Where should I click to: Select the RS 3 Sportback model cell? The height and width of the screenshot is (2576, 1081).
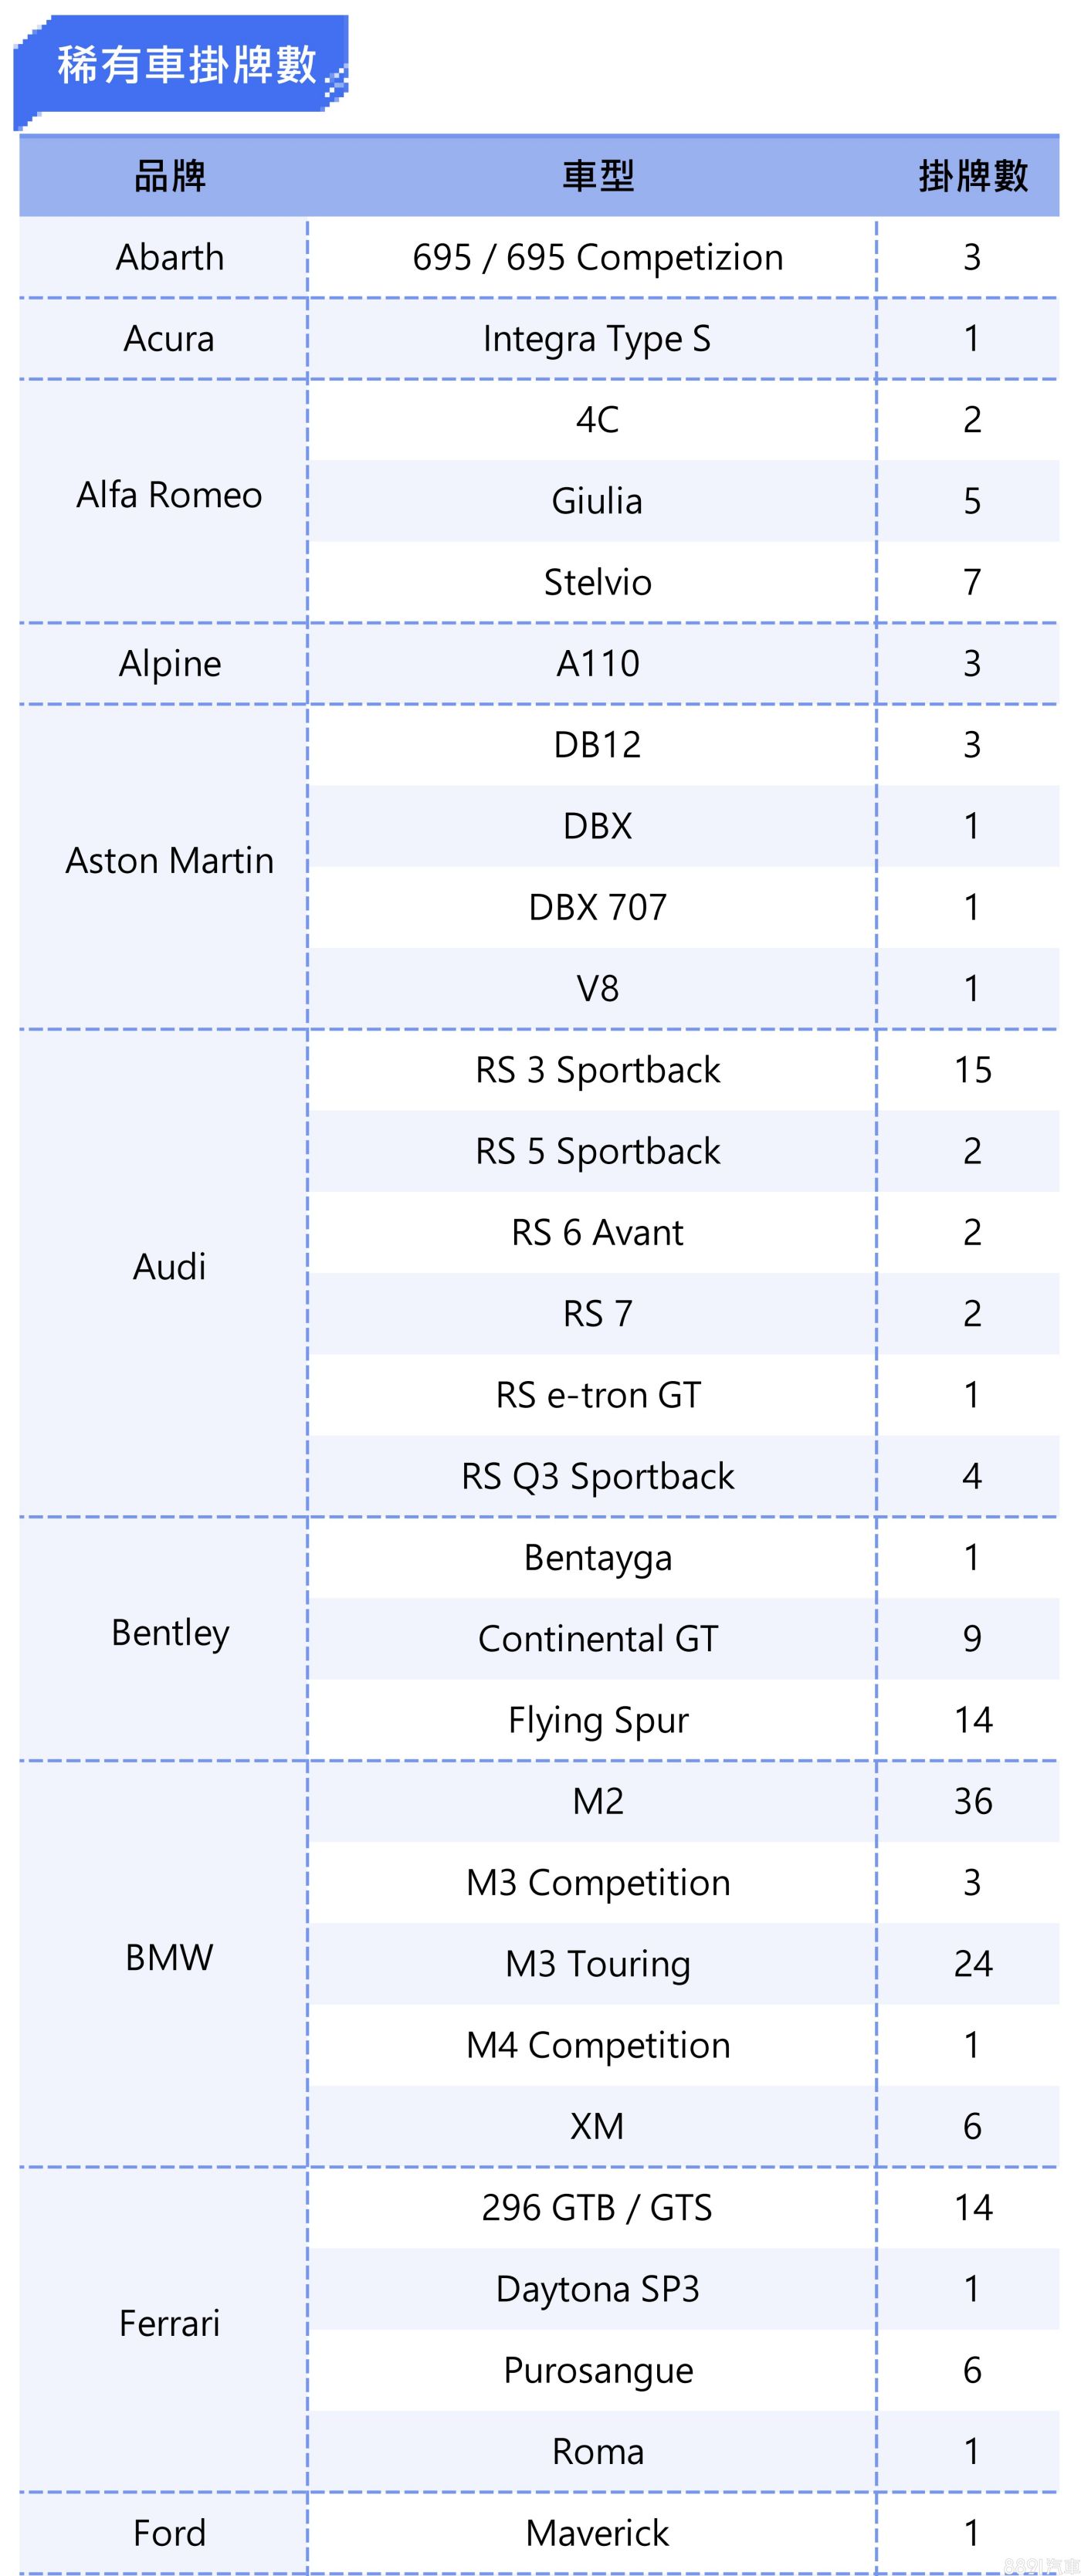(597, 1070)
